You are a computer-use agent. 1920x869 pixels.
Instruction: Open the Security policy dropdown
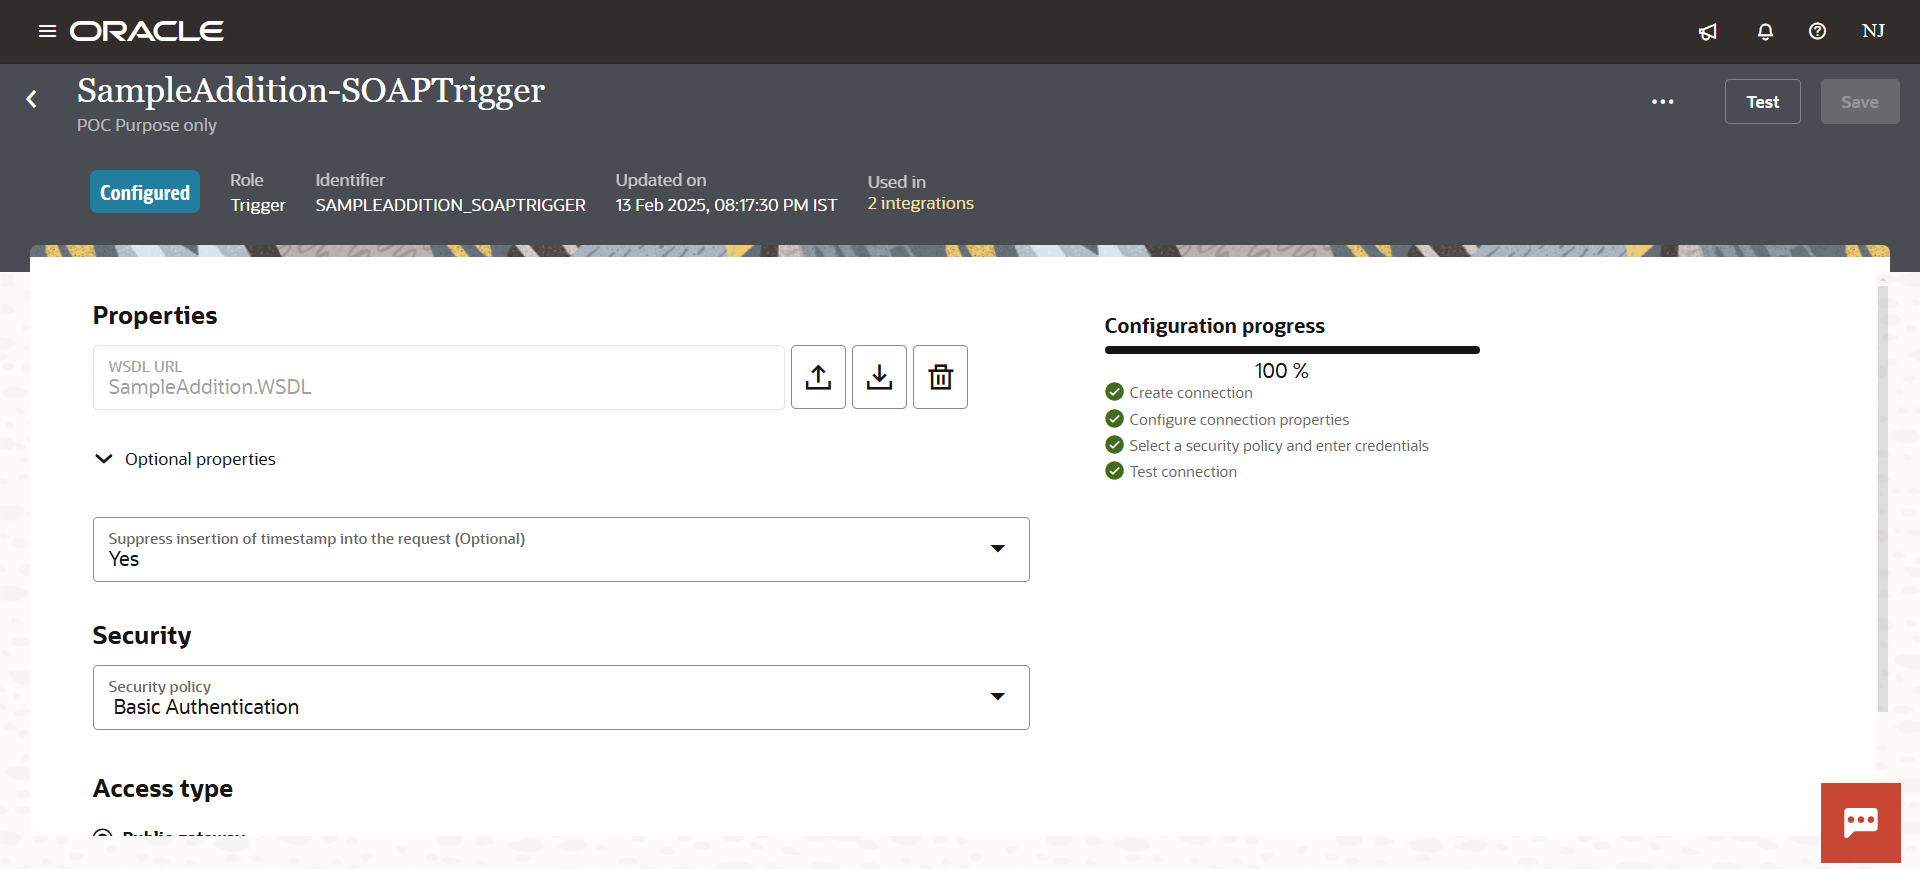click(561, 697)
